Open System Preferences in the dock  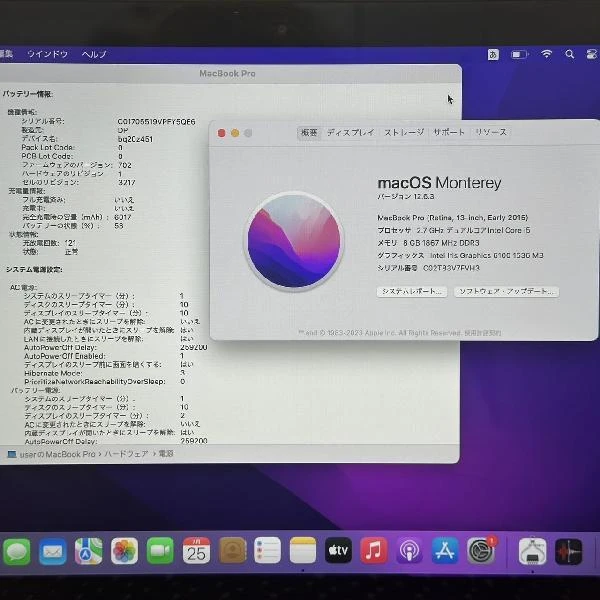(x=481, y=550)
